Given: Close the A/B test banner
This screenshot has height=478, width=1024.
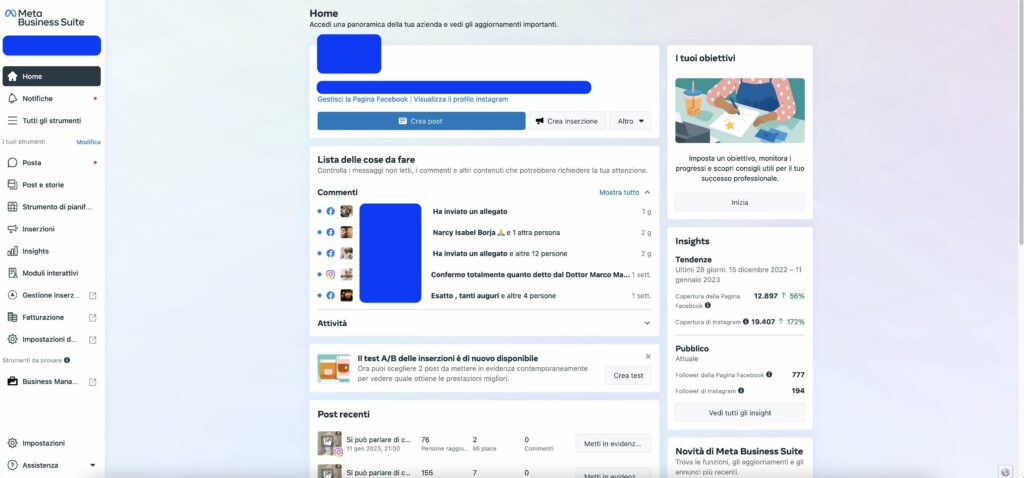Looking at the screenshot, I should 648,357.
